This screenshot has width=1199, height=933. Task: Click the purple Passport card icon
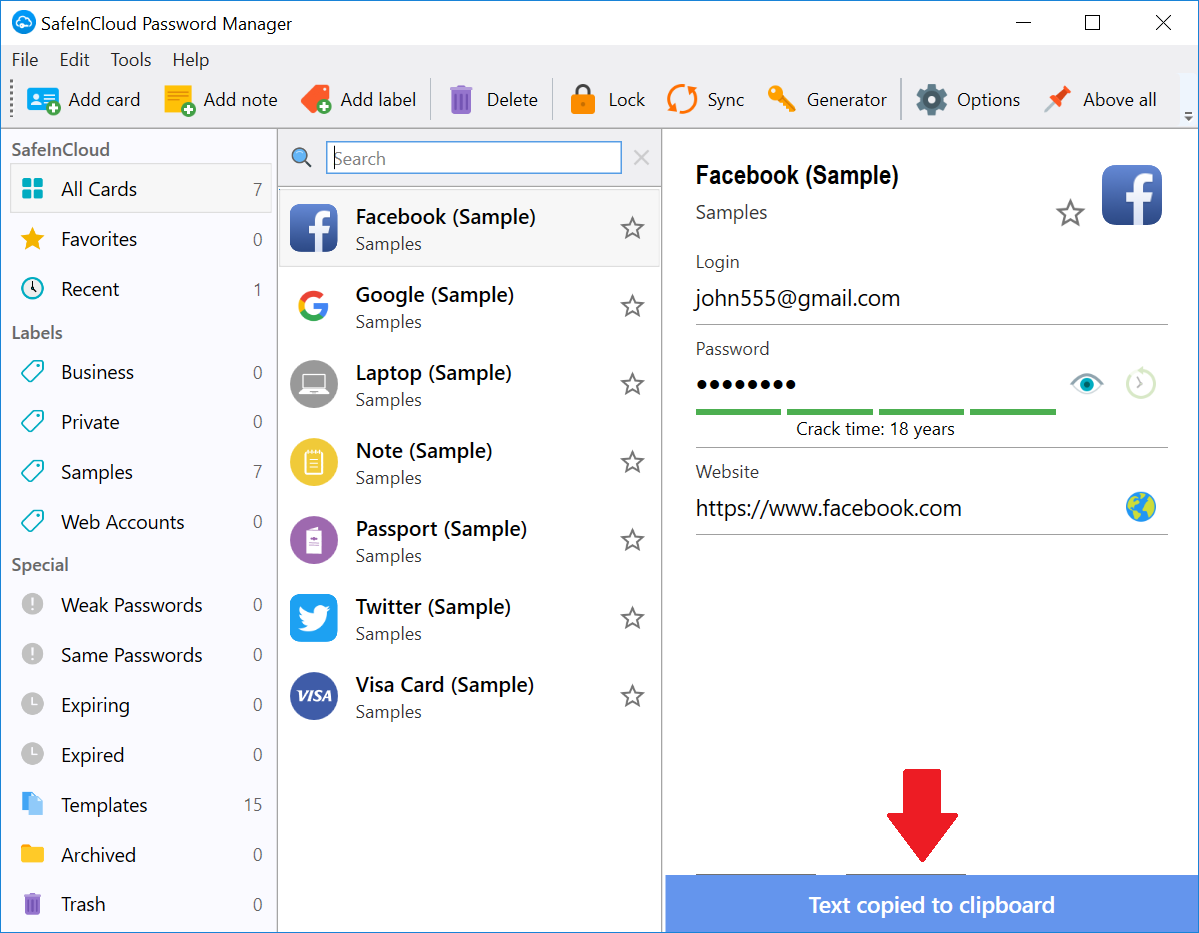[314, 540]
